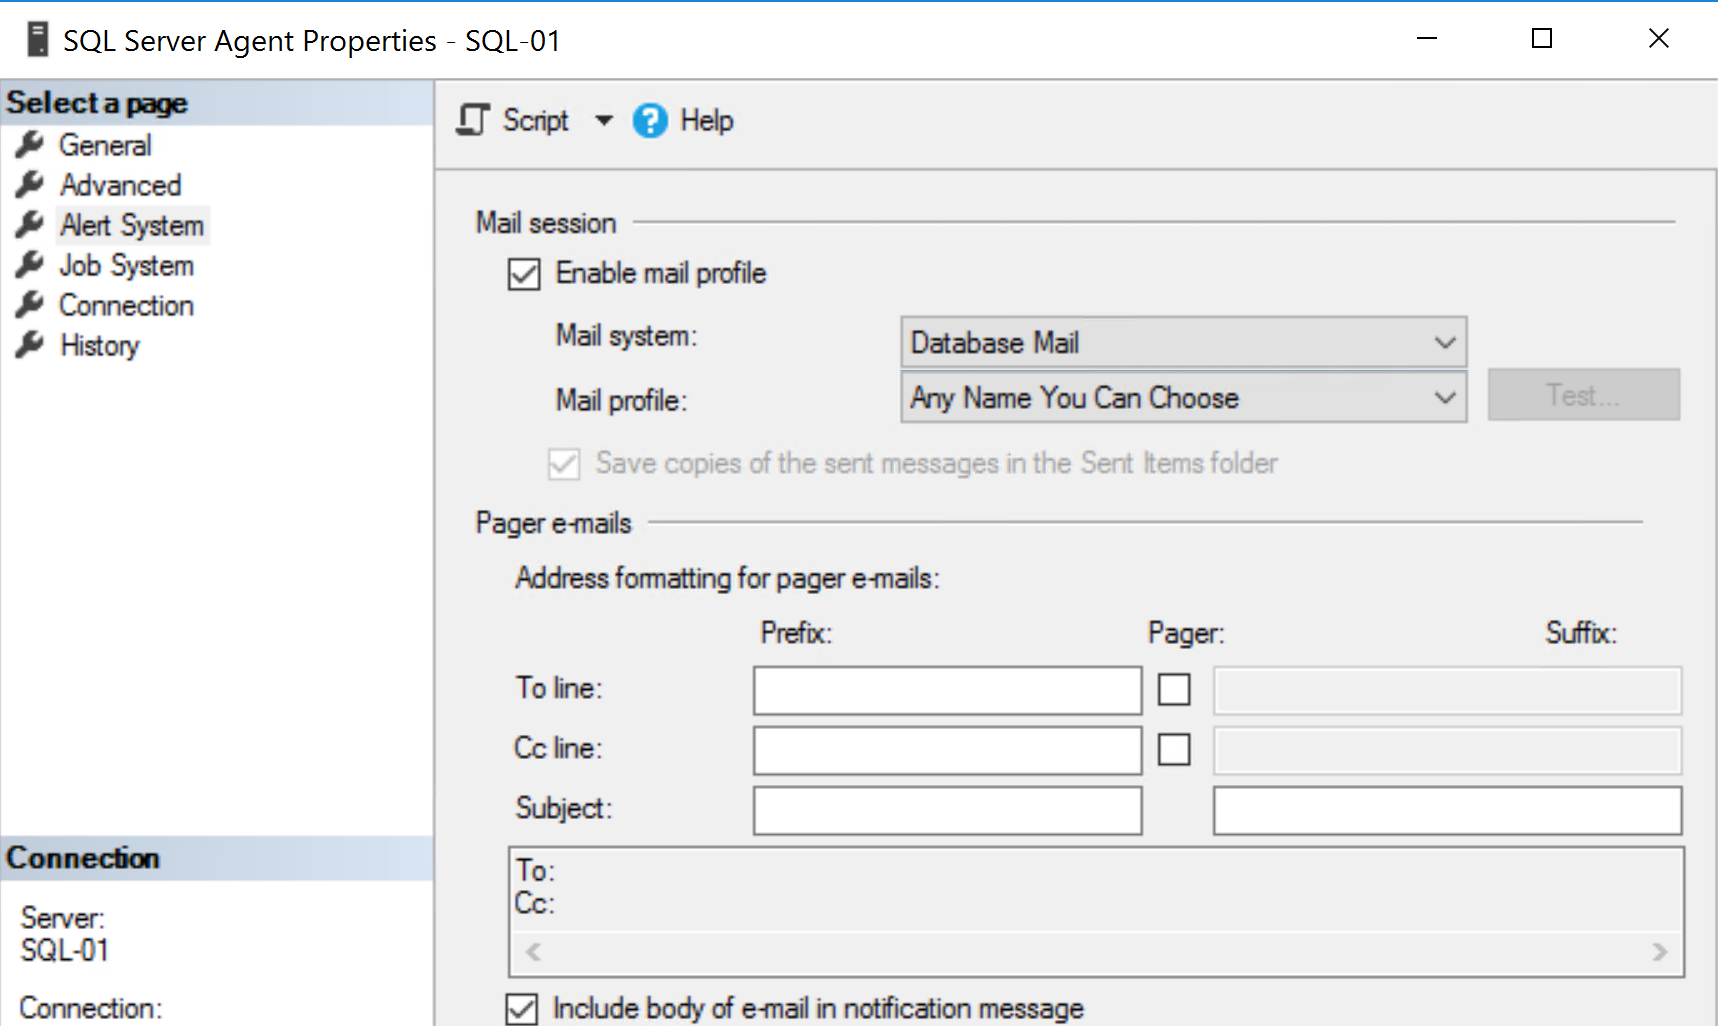Click the Subject Prefix field
The width and height of the screenshot is (1718, 1026).
[x=947, y=810]
